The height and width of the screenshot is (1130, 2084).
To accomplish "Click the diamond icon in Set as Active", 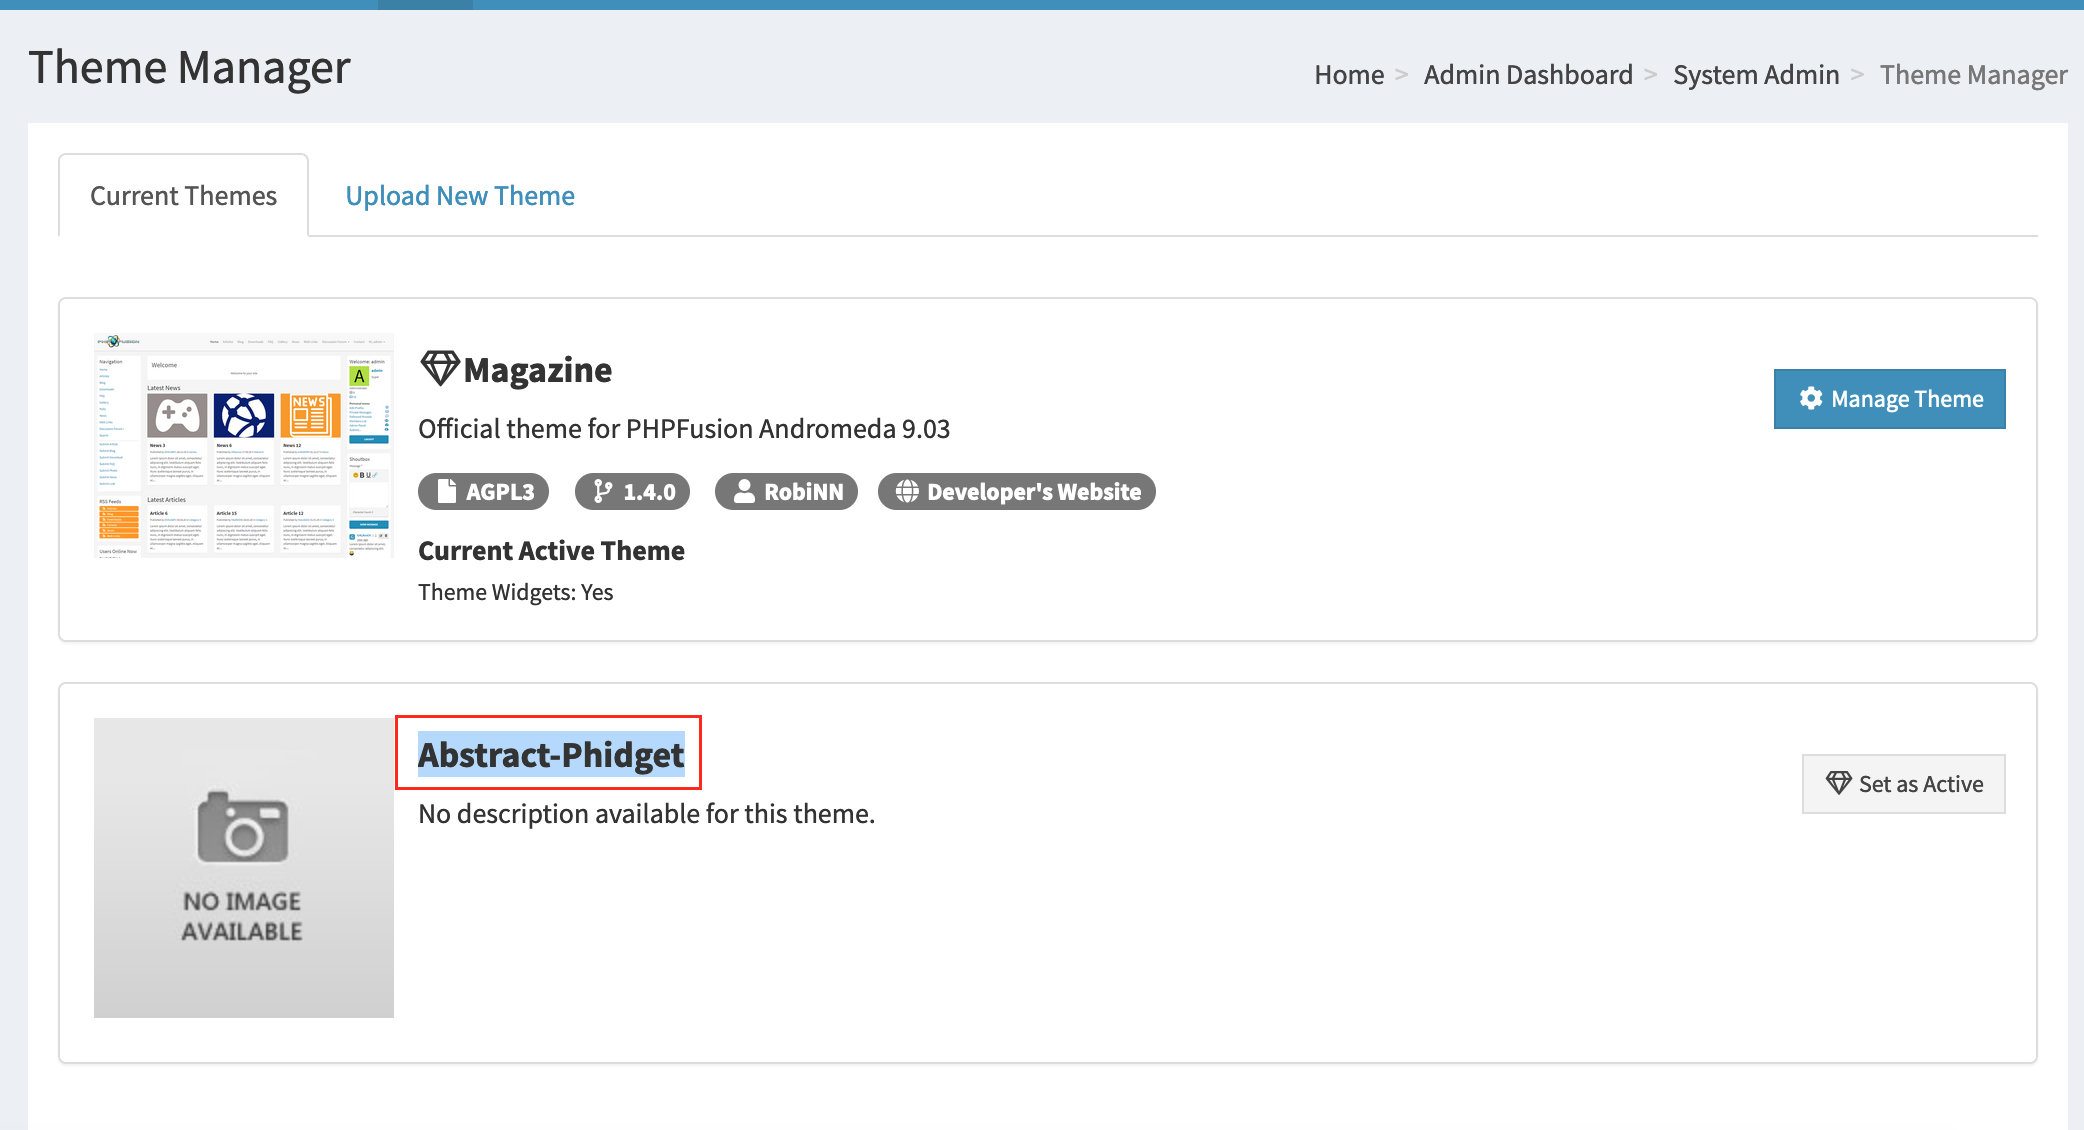I will click(1838, 783).
